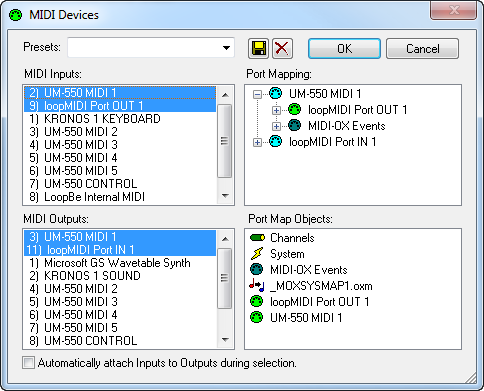Close the MIDI Devices dialog window
Screen dimensions: 484x391
(x=454, y=10)
